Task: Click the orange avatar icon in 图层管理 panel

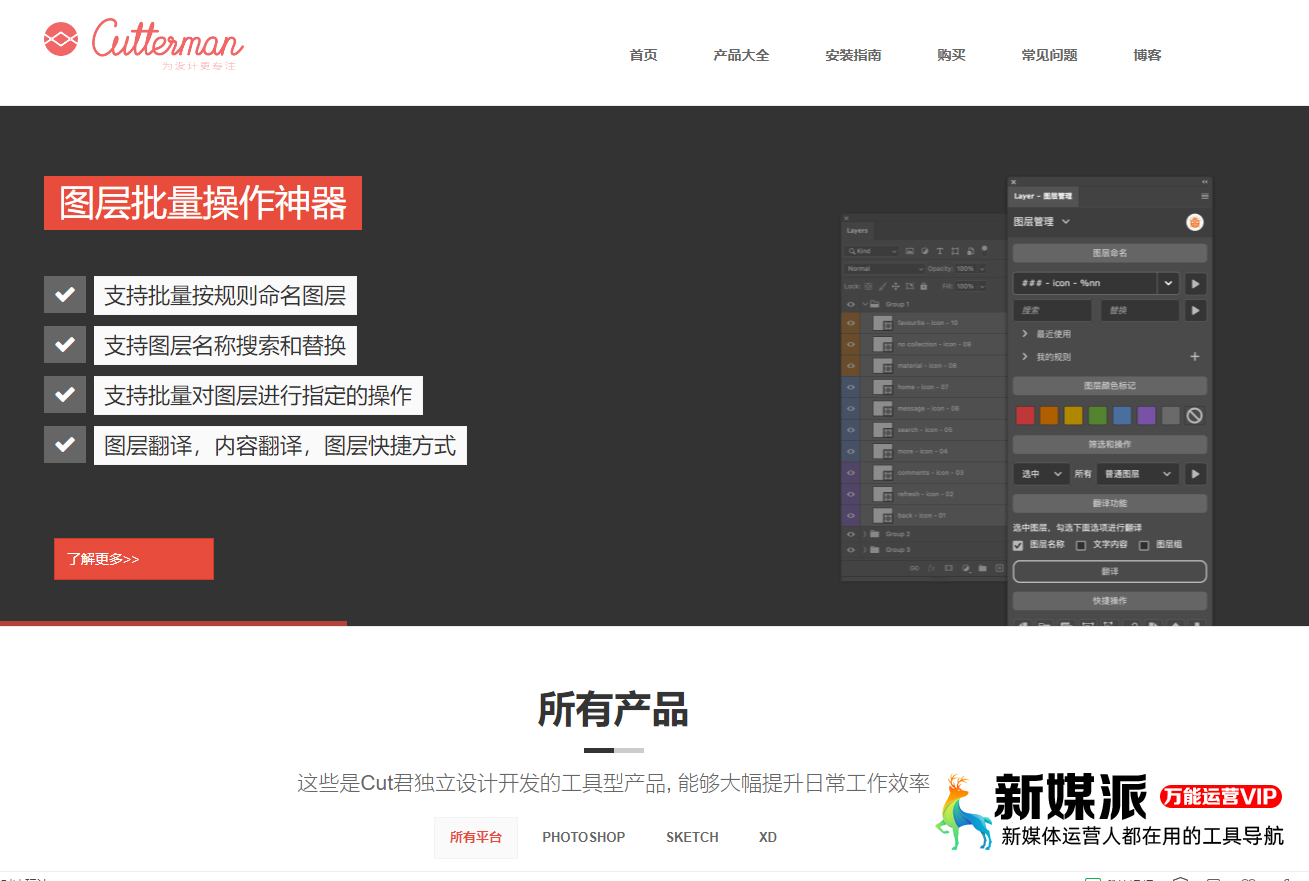Action: [1194, 222]
